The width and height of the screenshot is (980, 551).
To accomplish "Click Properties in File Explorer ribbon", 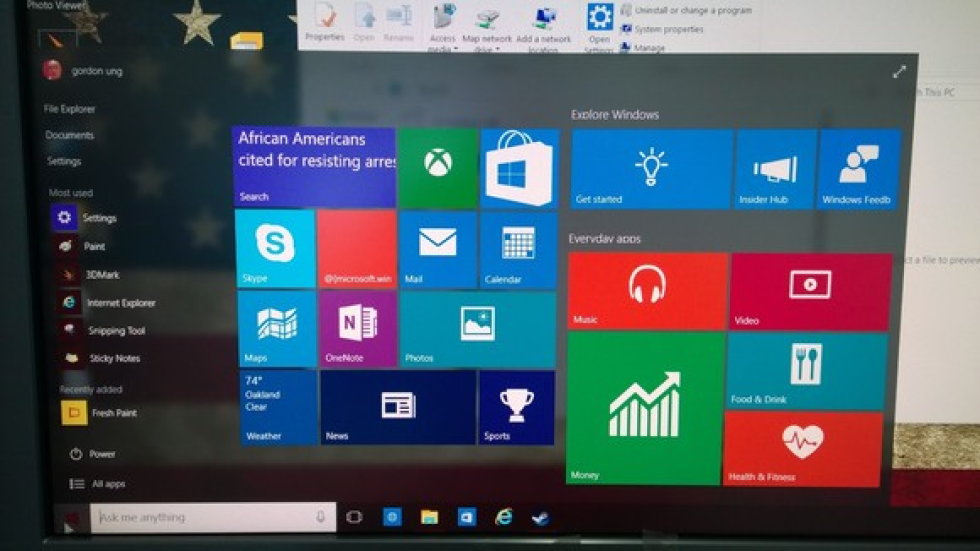I will pos(325,22).
